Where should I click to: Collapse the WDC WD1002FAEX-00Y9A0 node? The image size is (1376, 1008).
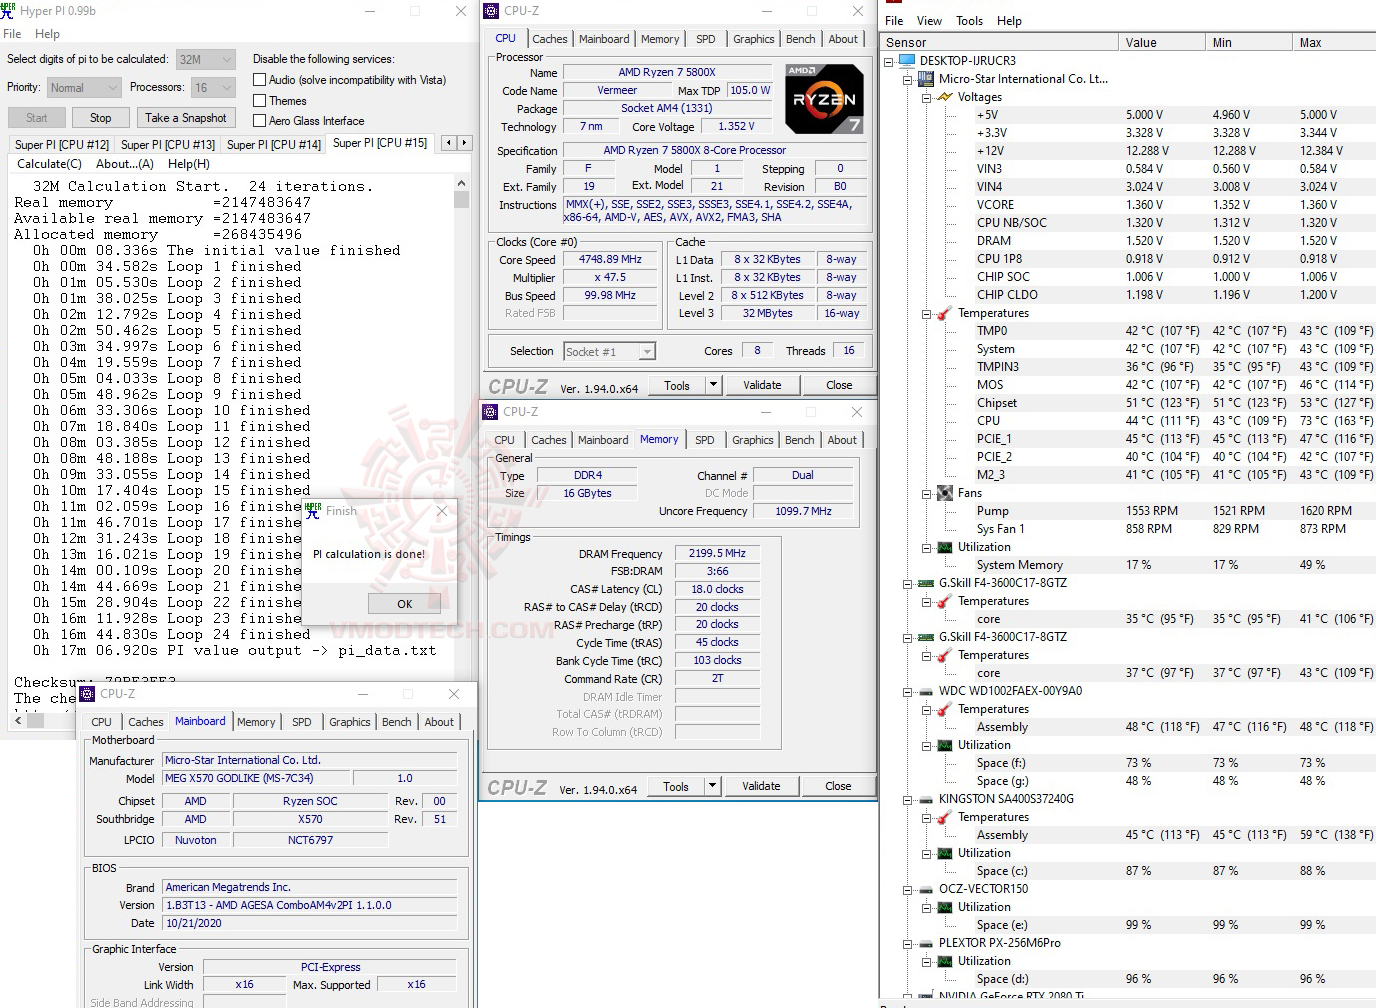[907, 691]
